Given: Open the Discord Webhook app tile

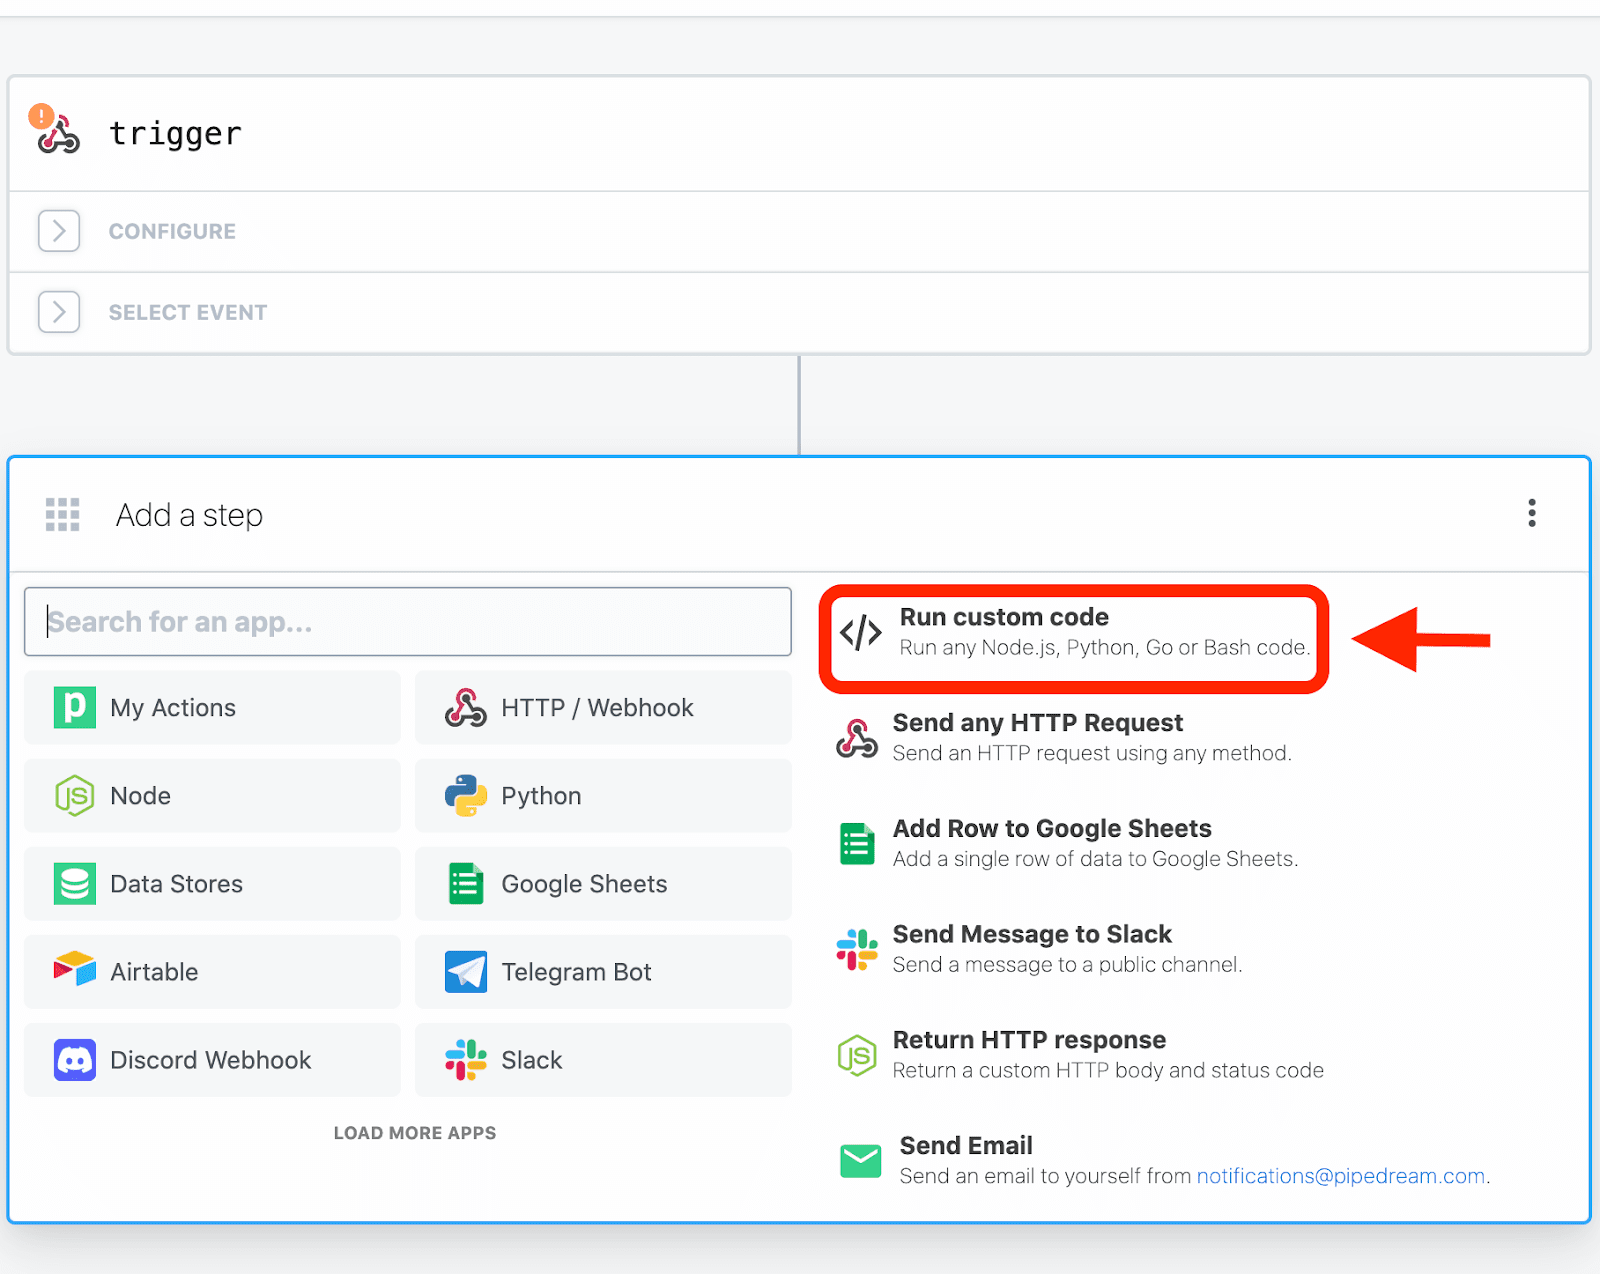Looking at the screenshot, I should (212, 1060).
